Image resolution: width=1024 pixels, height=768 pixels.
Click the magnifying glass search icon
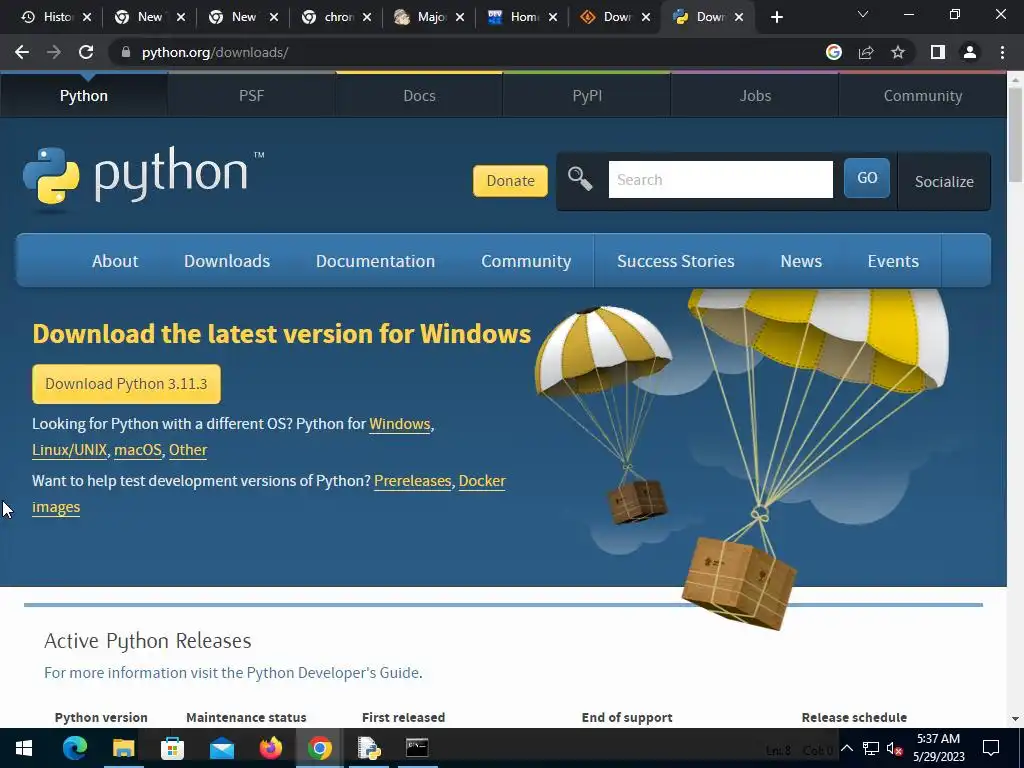pos(579,178)
